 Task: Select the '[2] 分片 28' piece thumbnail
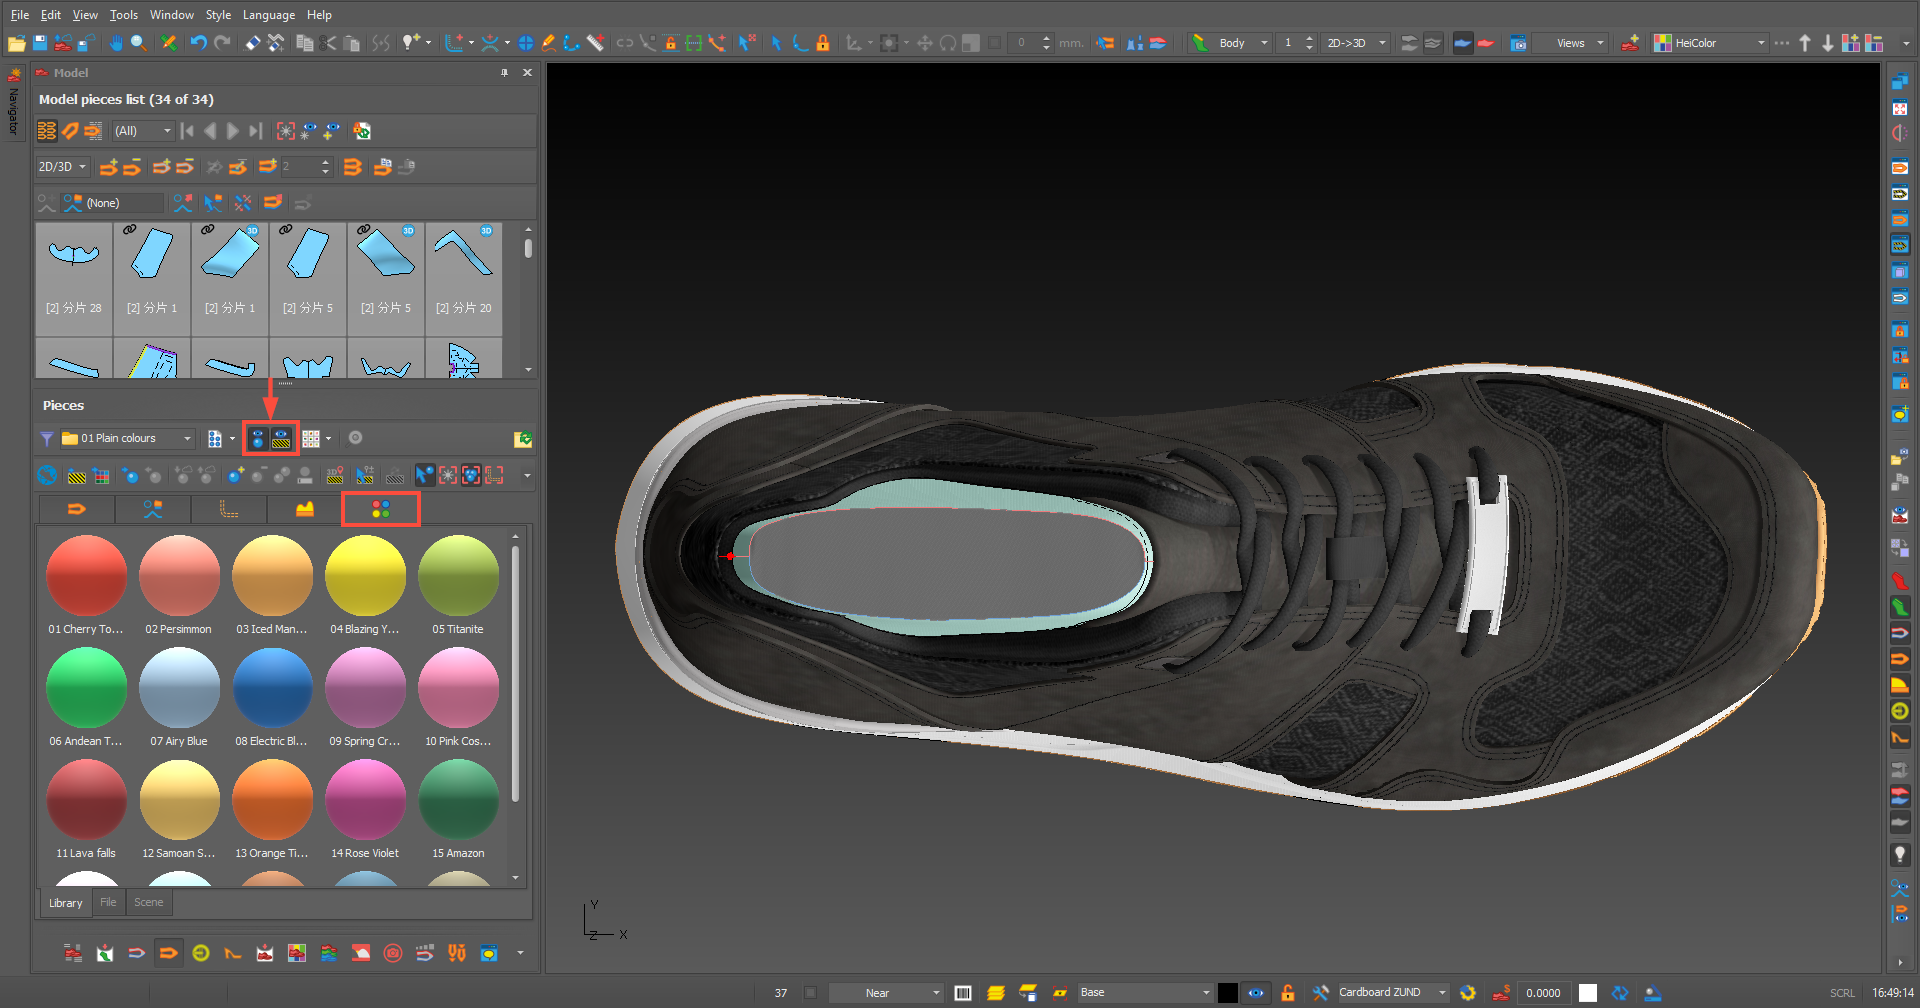pyautogui.click(x=74, y=270)
